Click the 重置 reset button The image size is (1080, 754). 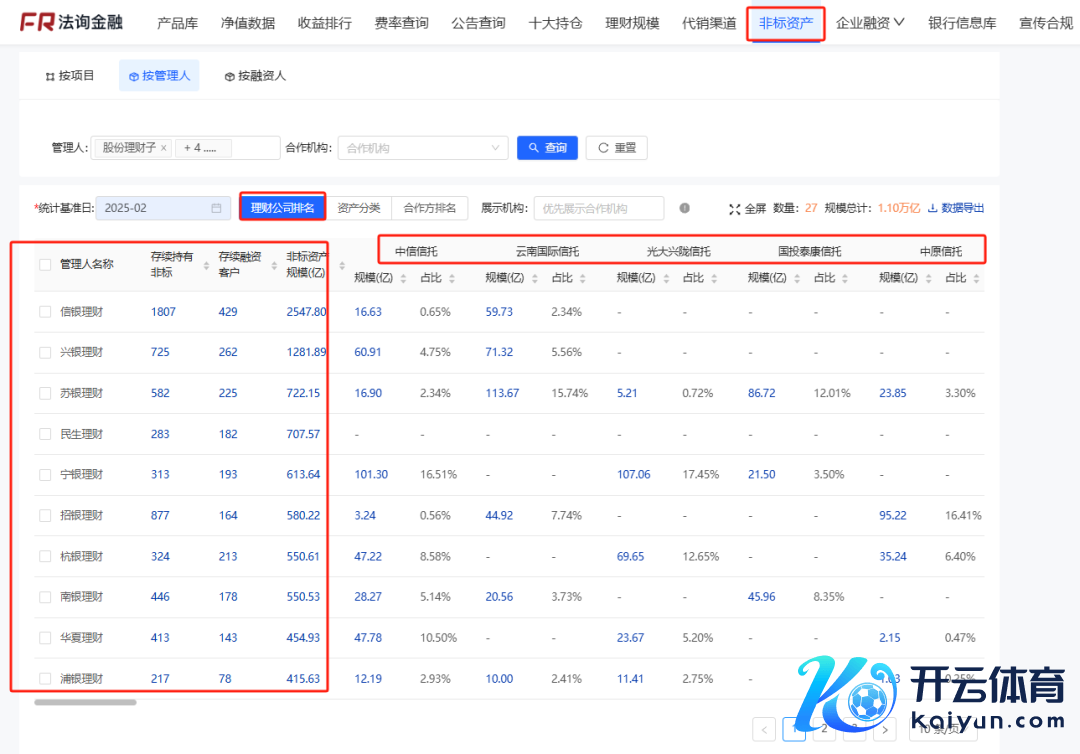pos(616,148)
